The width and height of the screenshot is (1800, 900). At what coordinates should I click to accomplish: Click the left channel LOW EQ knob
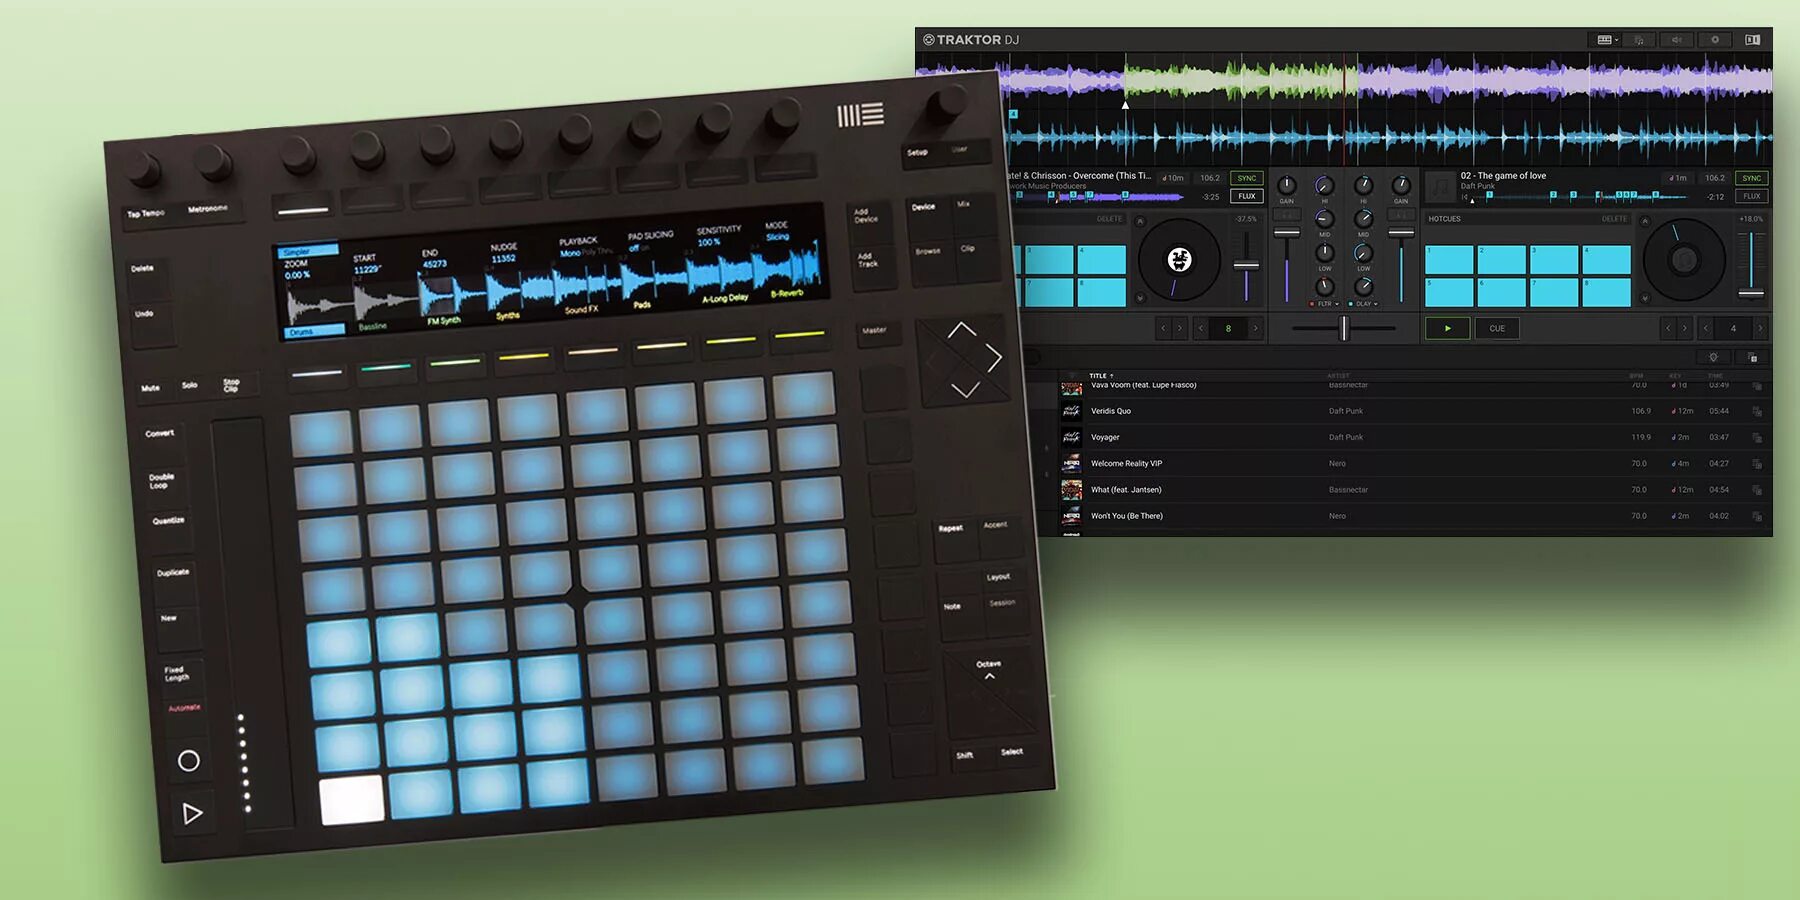tap(1325, 253)
